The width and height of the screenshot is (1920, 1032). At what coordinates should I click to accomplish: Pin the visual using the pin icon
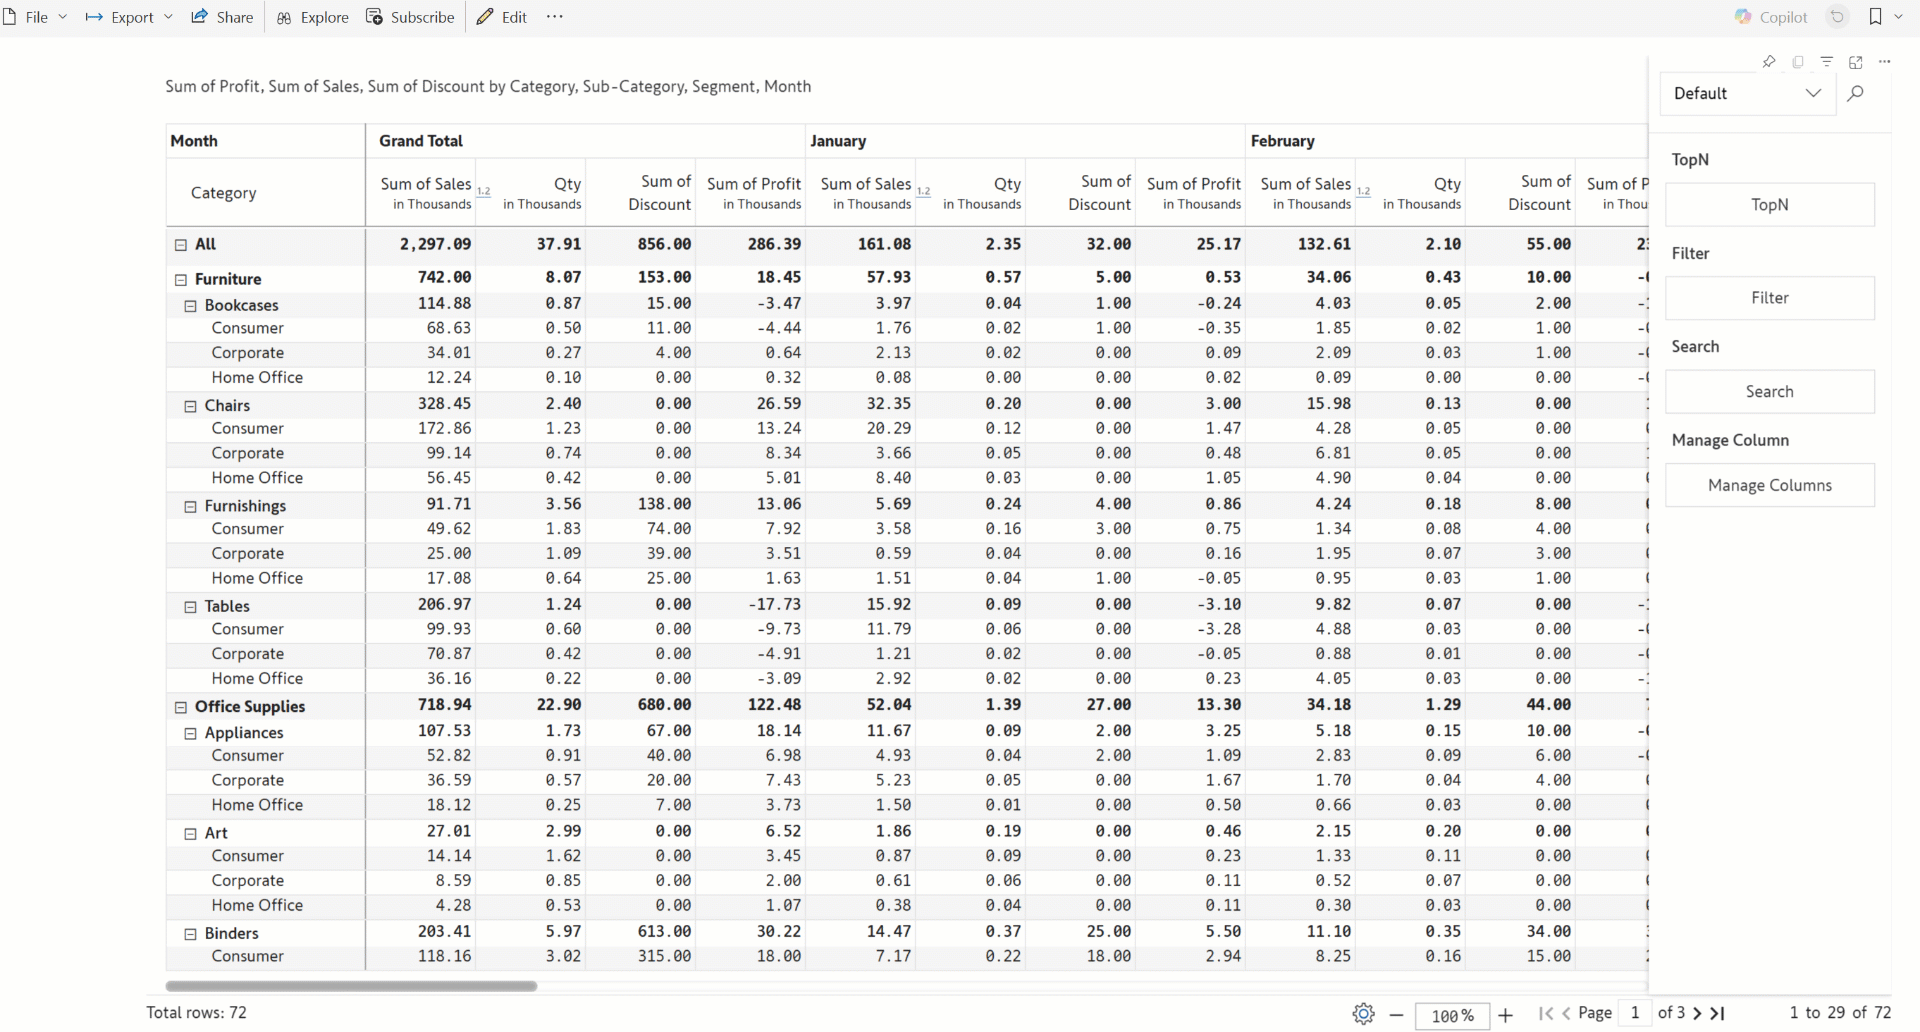1769,62
